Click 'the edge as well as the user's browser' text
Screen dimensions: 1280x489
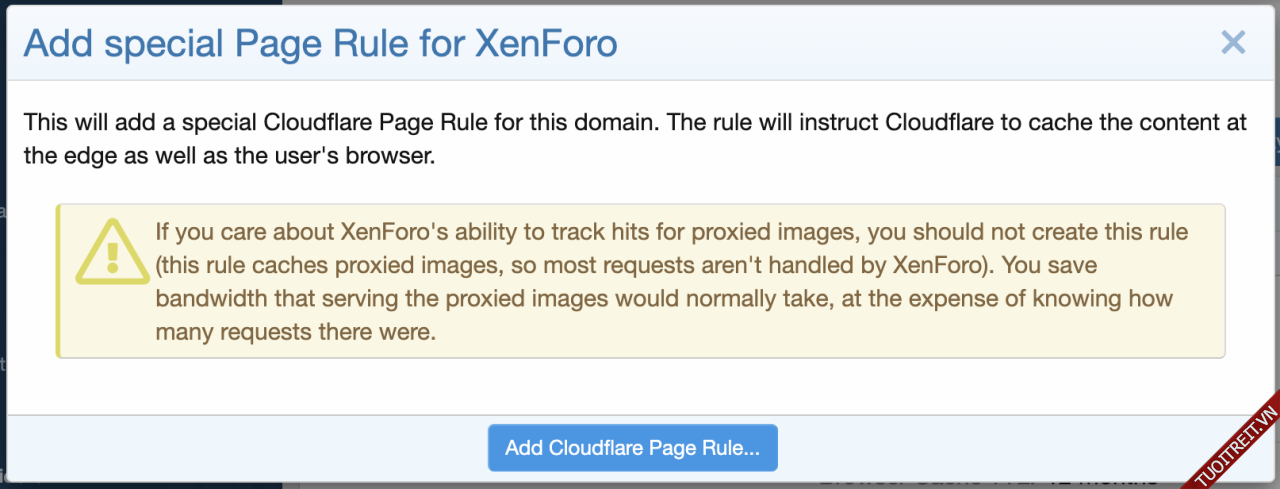[230, 157]
